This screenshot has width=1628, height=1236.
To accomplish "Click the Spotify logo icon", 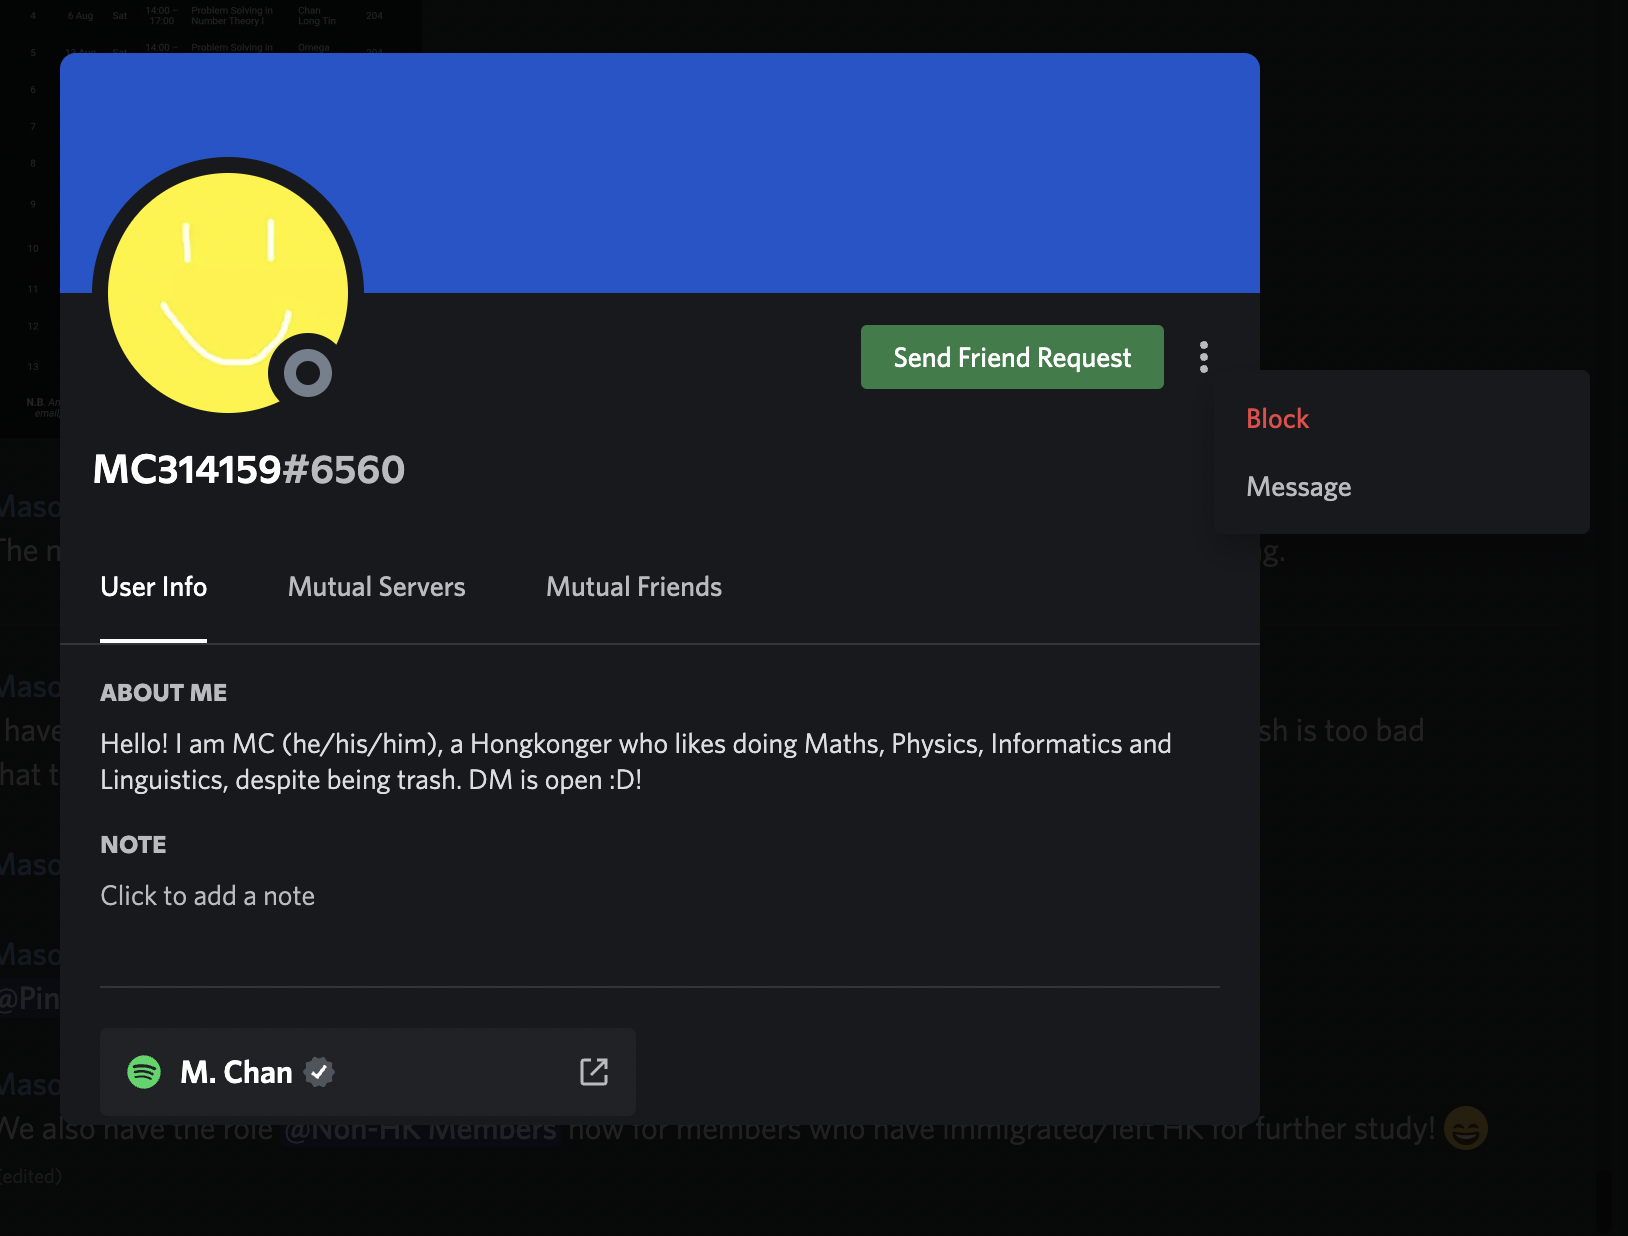I will tap(144, 1072).
